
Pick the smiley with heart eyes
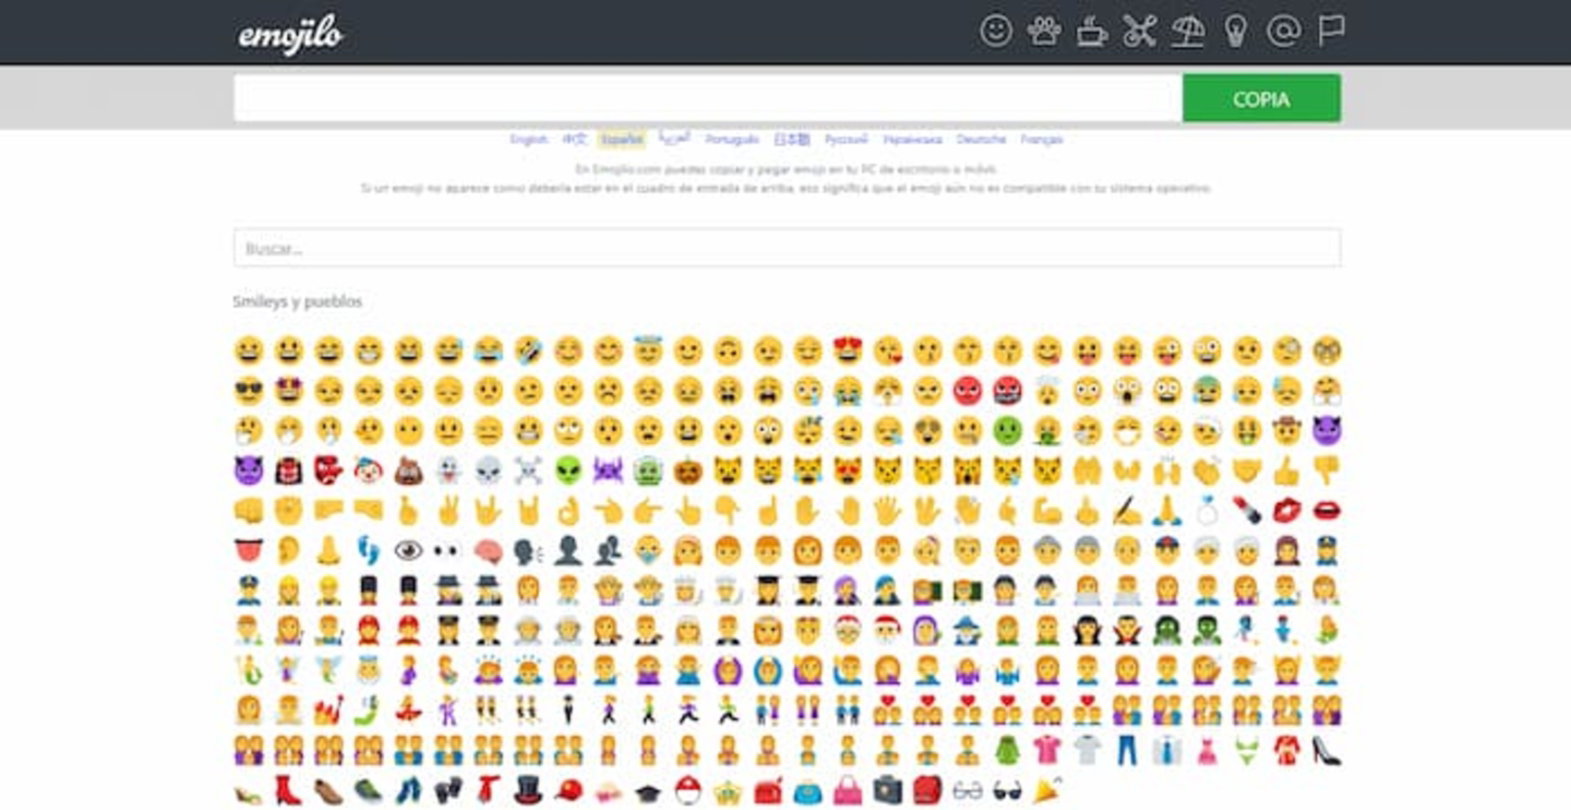pyautogui.click(x=848, y=351)
